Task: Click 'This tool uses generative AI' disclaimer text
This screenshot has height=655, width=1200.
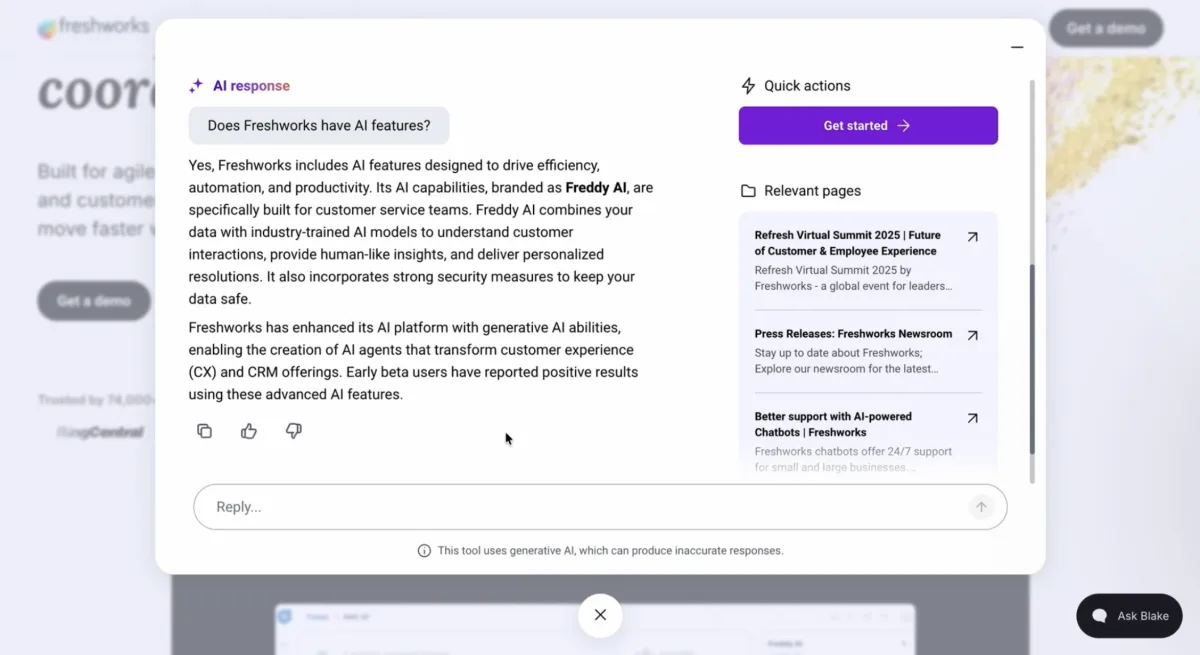Action: pos(610,551)
